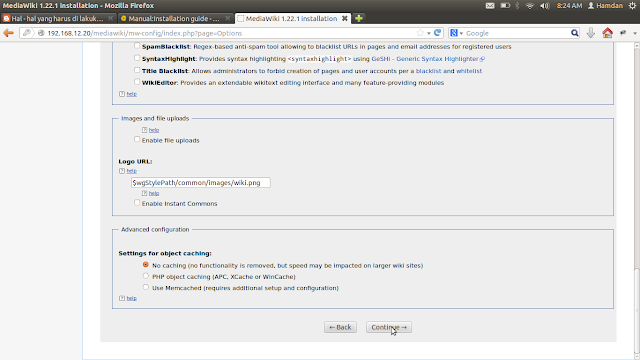Select Use Memcached option
The height and width of the screenshot is (360, 640).
click(146, 287)
